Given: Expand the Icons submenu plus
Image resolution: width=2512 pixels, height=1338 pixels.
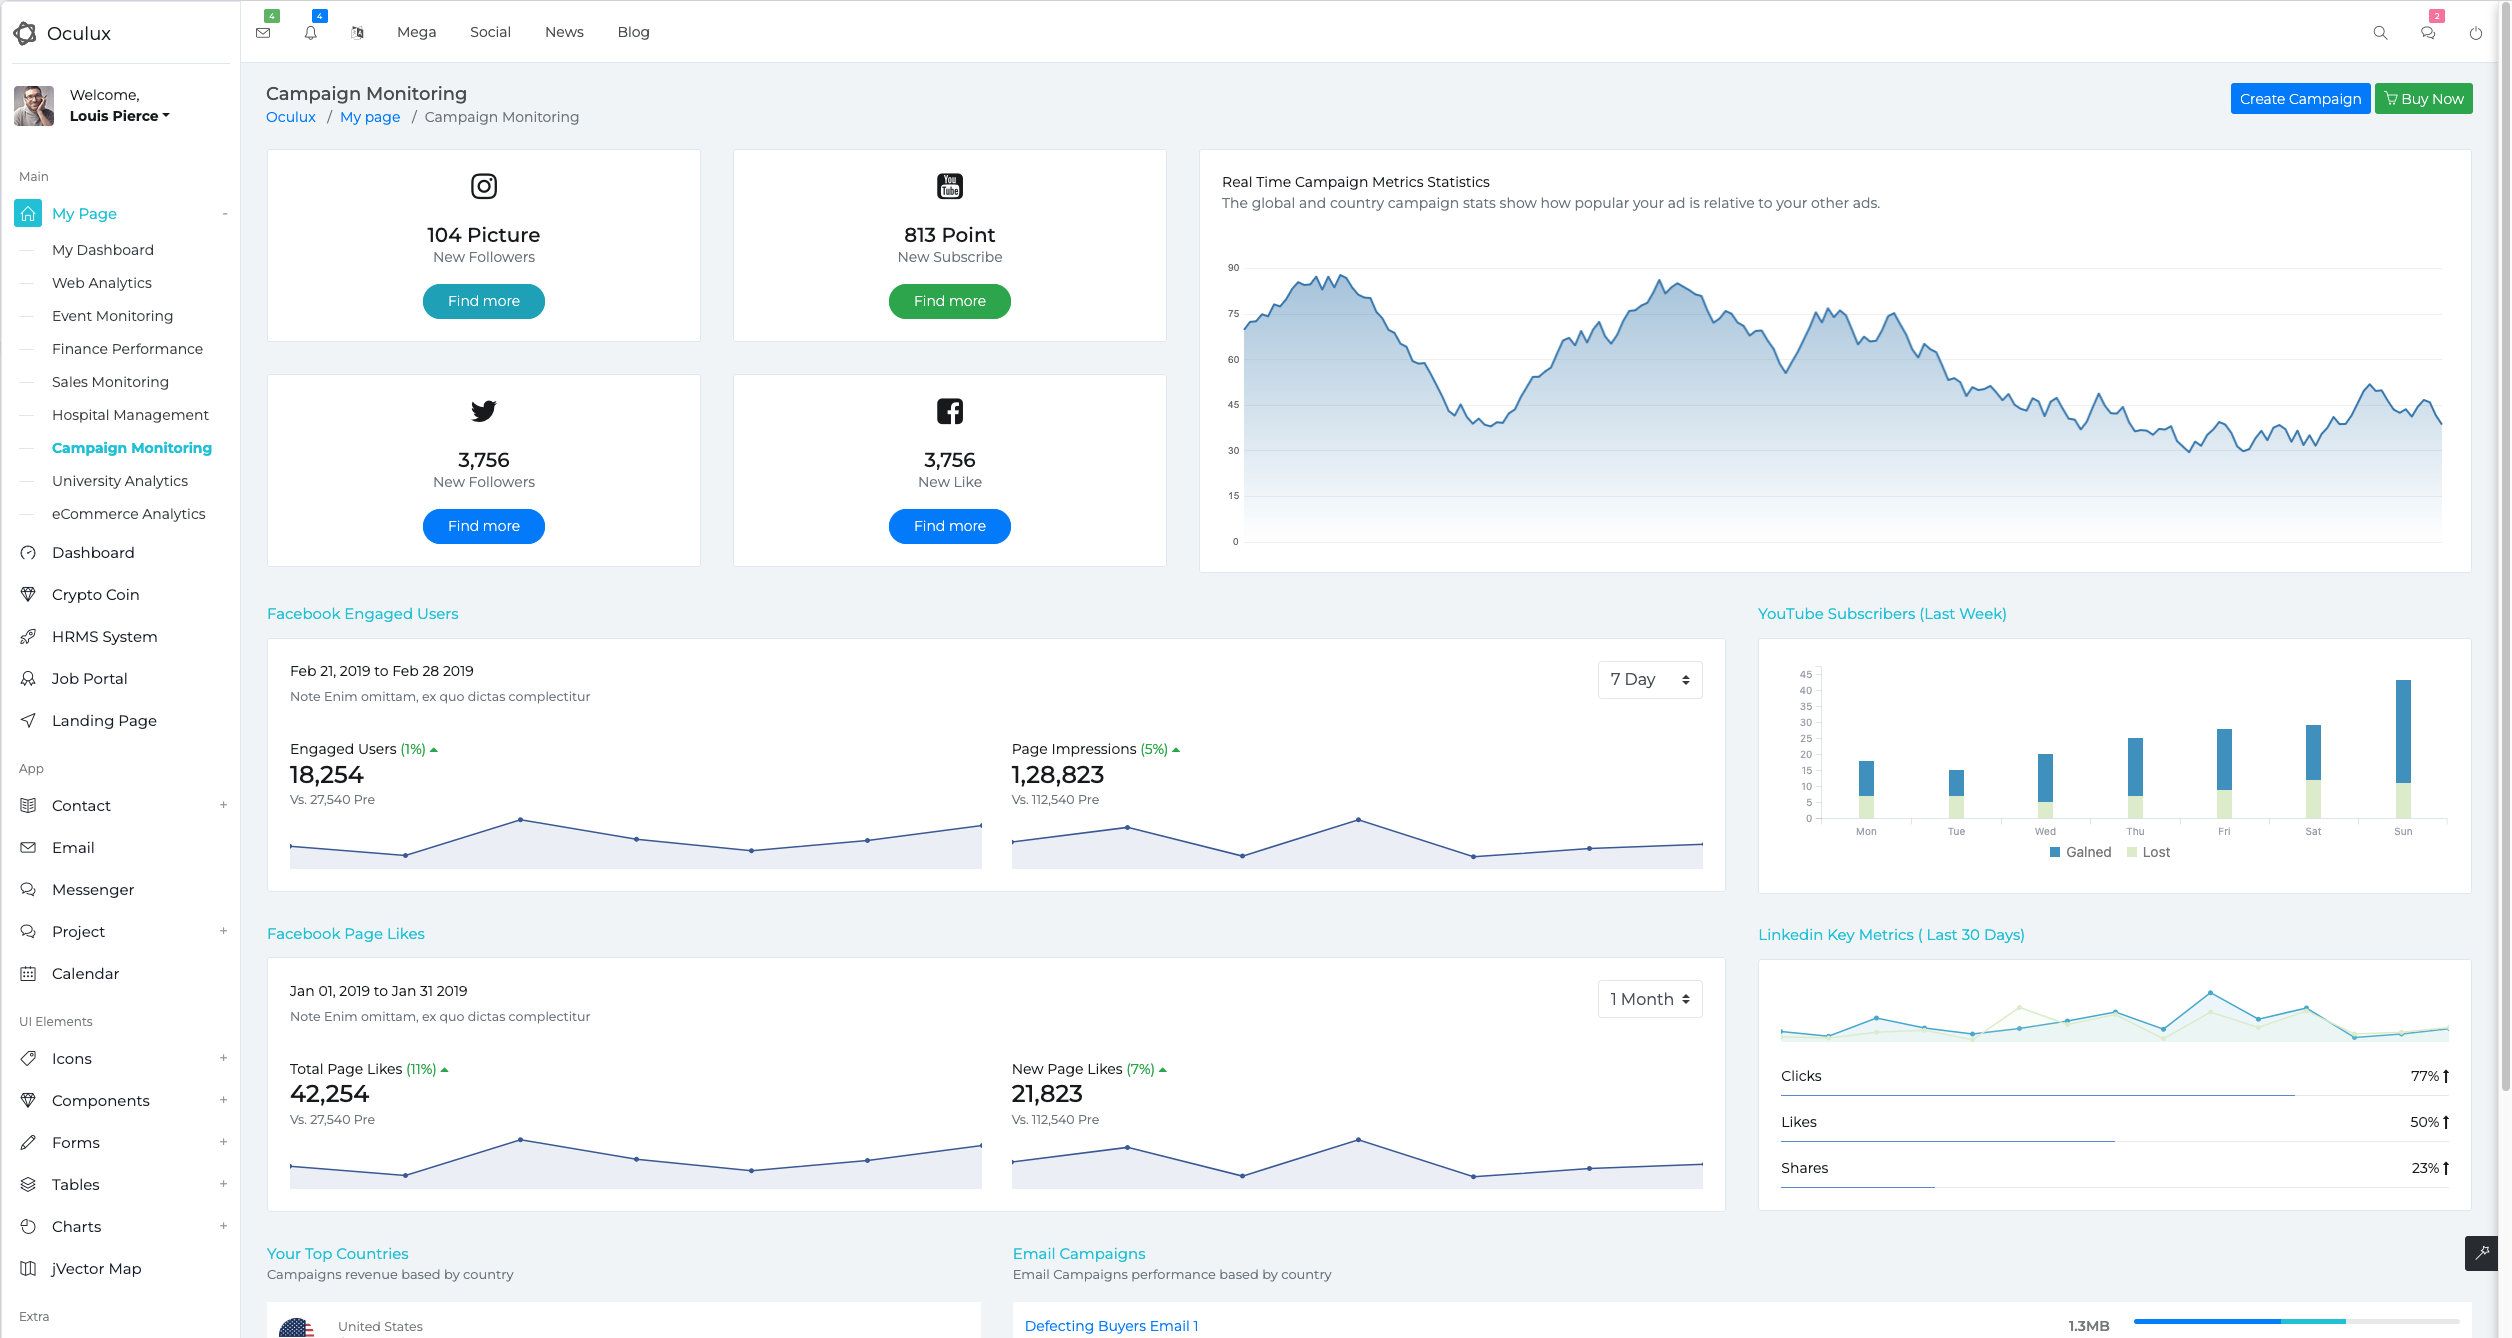Looking at the screenshot, I should click(223, 1058).
